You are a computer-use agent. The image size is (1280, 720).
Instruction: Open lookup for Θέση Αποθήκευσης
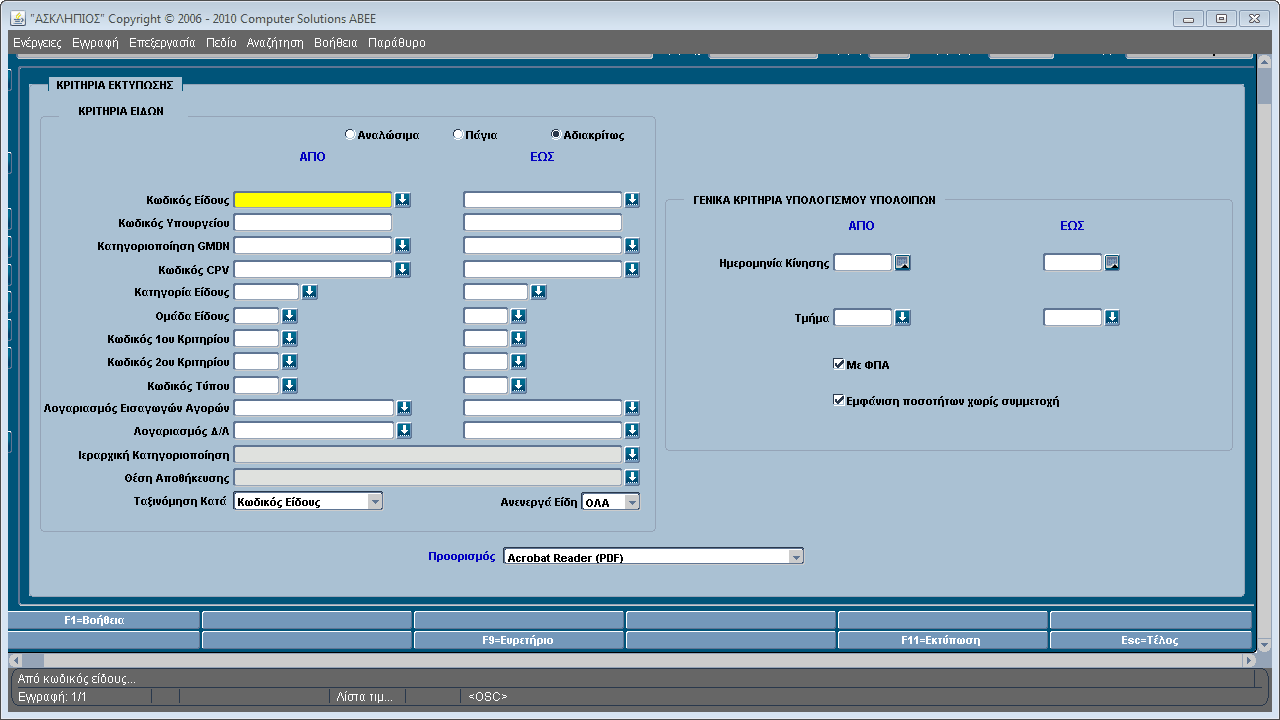pos(632,478)
